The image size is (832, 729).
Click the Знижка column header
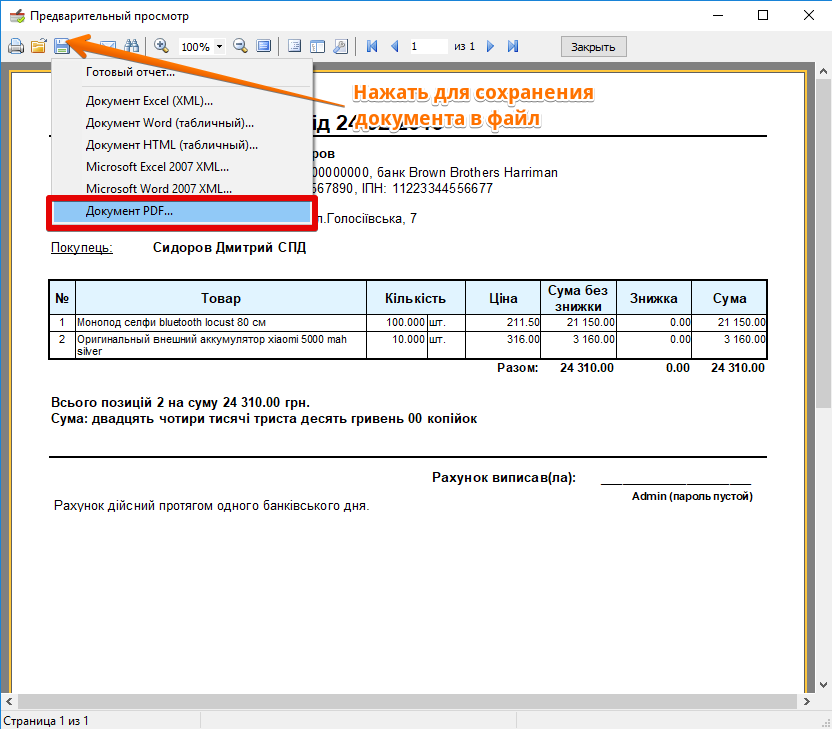[654, 298]
